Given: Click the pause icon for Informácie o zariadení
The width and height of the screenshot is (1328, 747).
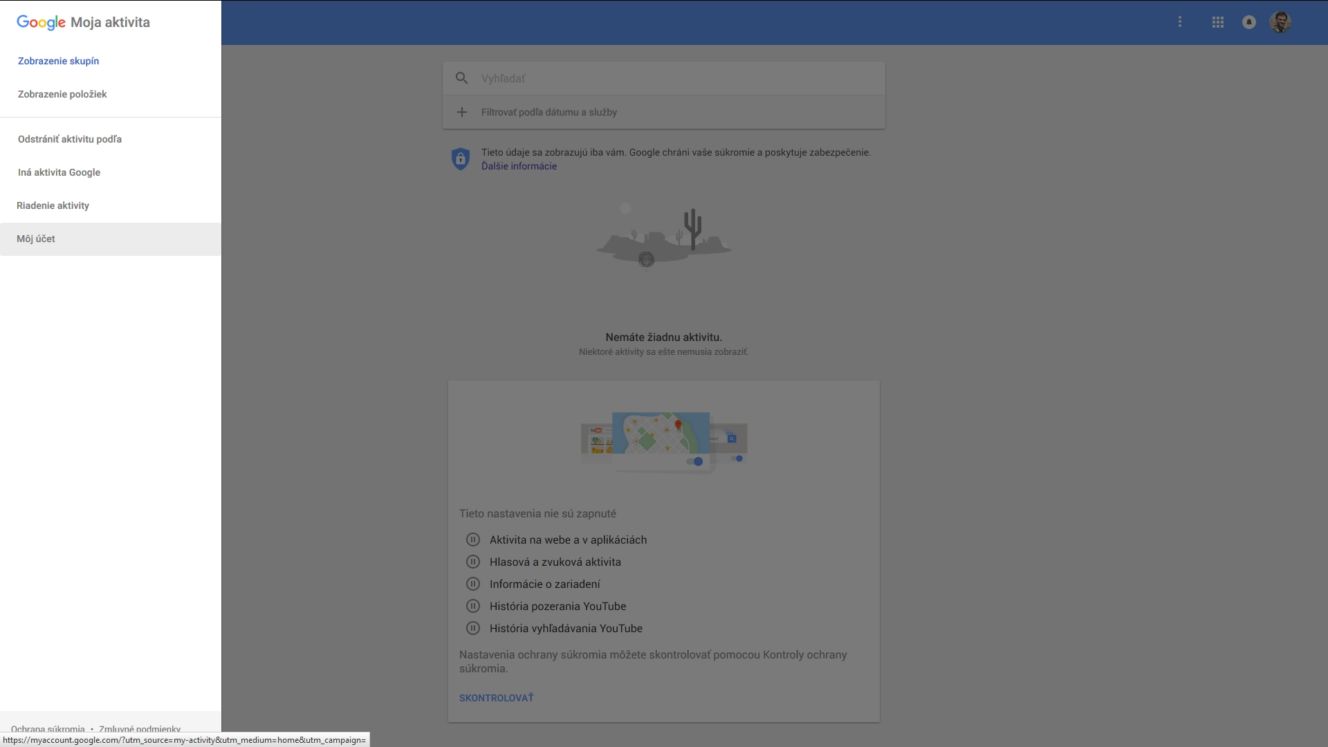Looking at the screenshot, I should click(473, 584).
